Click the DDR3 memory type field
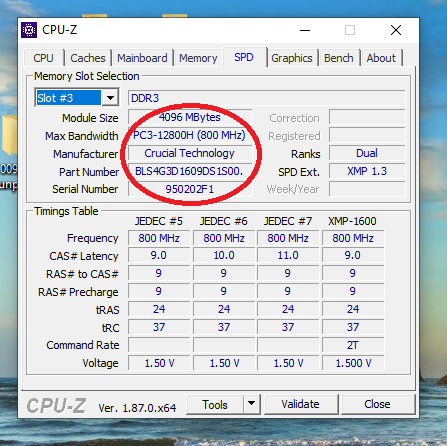This screenshot has width=447, height=446. (266, 98)
